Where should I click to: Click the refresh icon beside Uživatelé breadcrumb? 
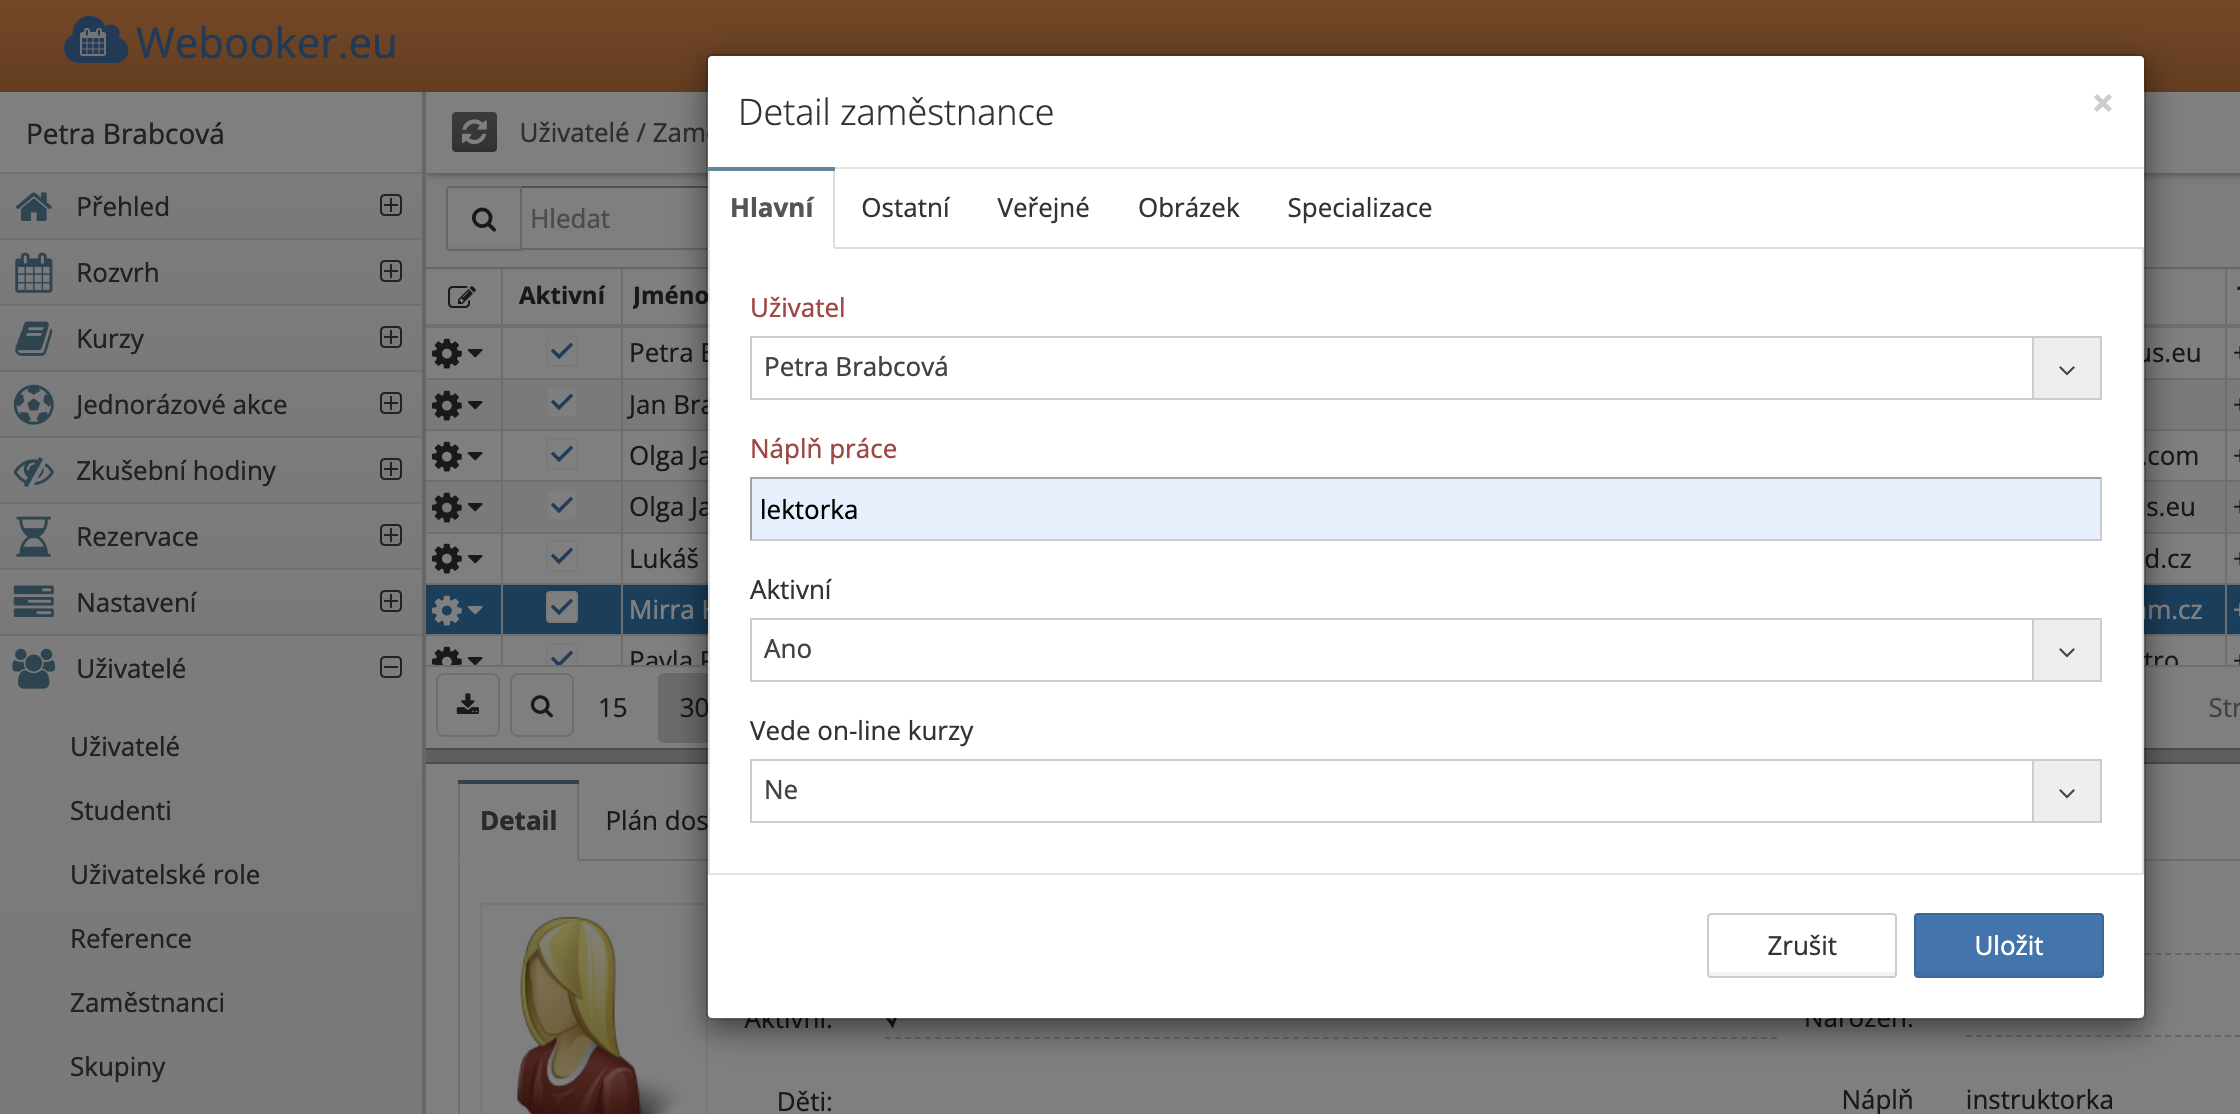coord(474,132)
